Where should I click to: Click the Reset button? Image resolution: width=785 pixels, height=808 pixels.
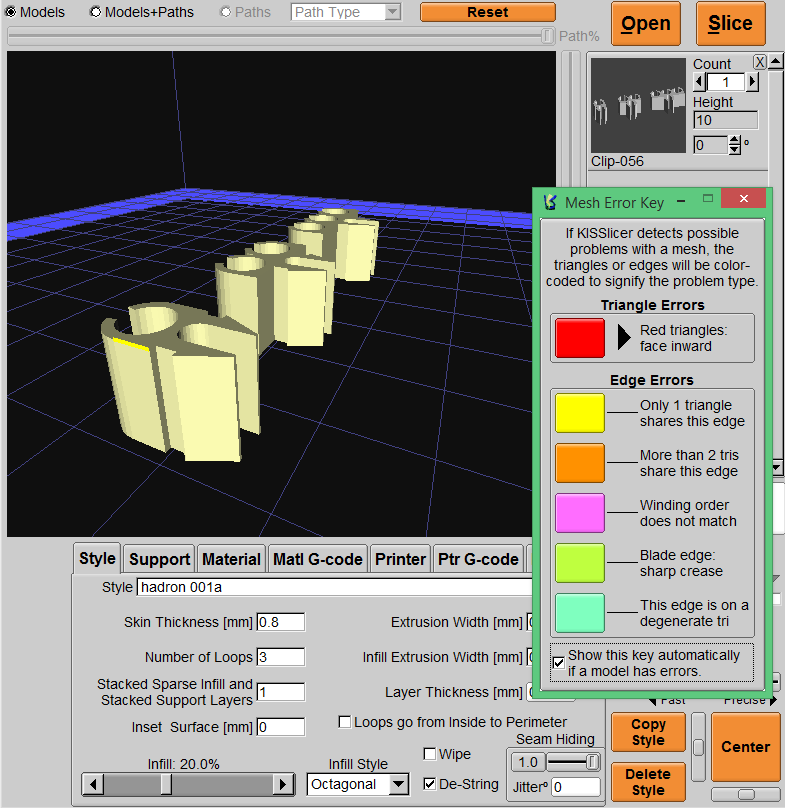click(x=487, y=12)
